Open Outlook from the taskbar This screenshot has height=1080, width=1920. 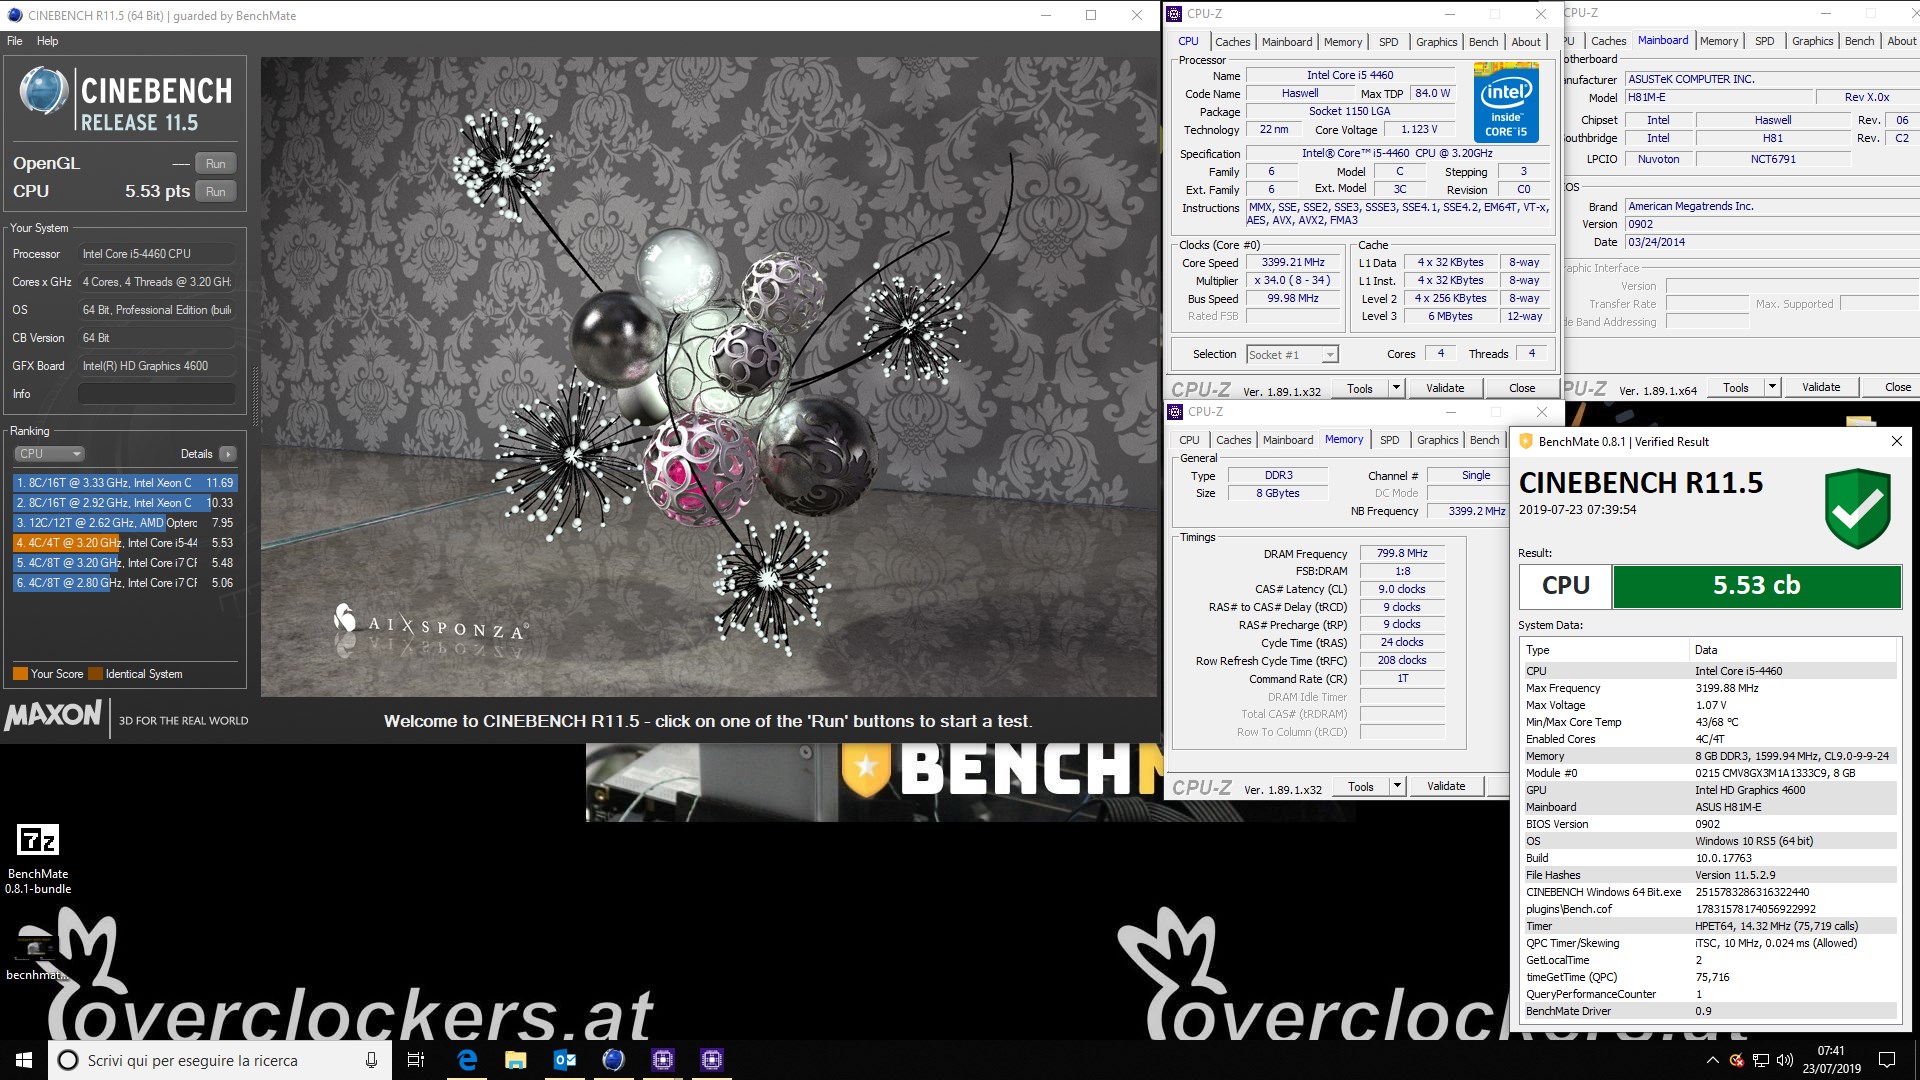pyautogui.click(x=565, y=1060)
